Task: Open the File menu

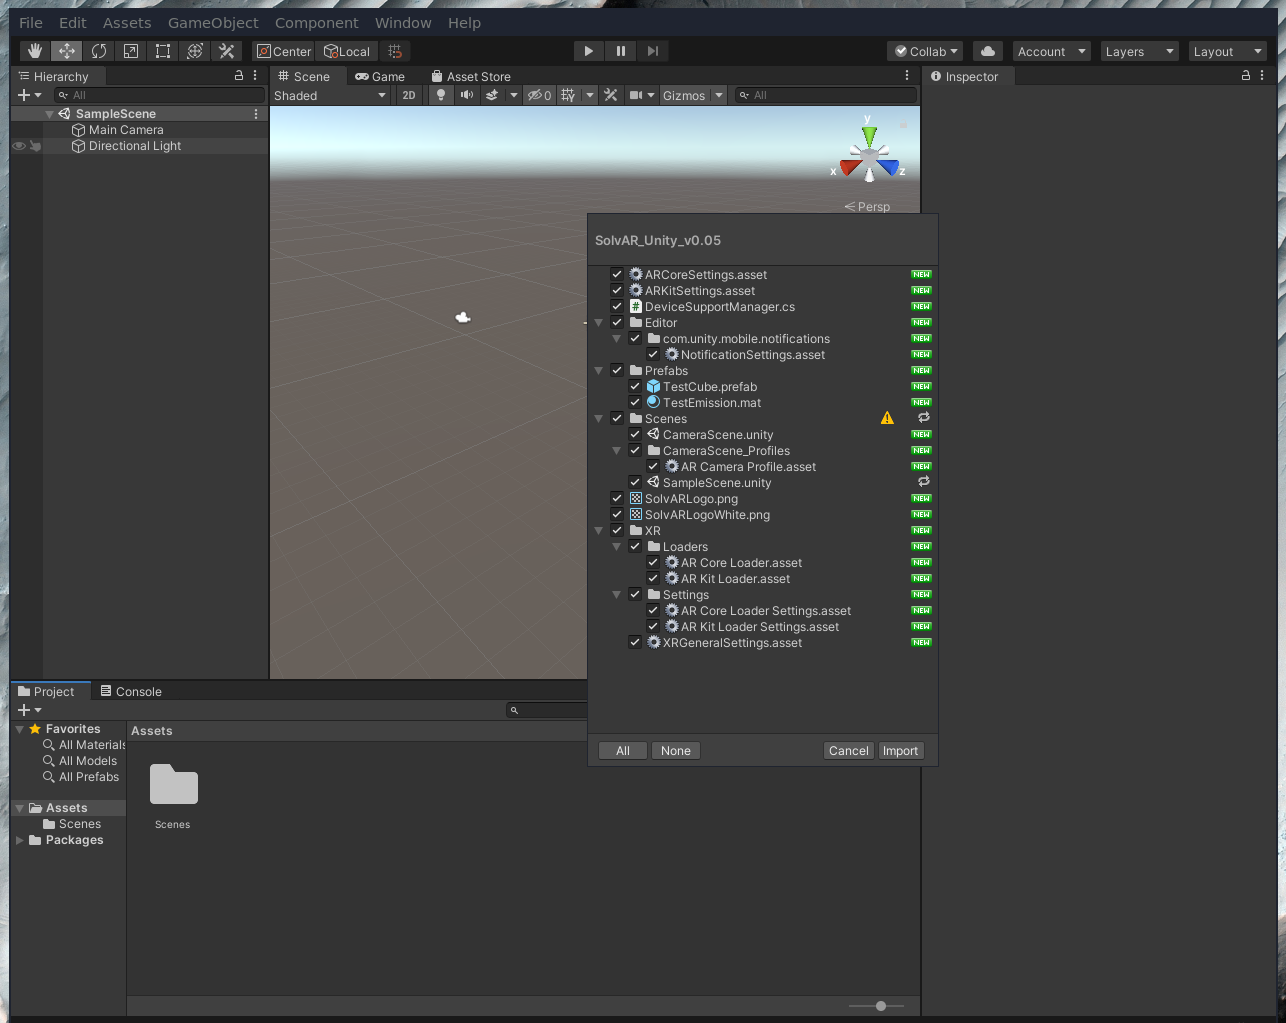Action: [x=31, y=22]
